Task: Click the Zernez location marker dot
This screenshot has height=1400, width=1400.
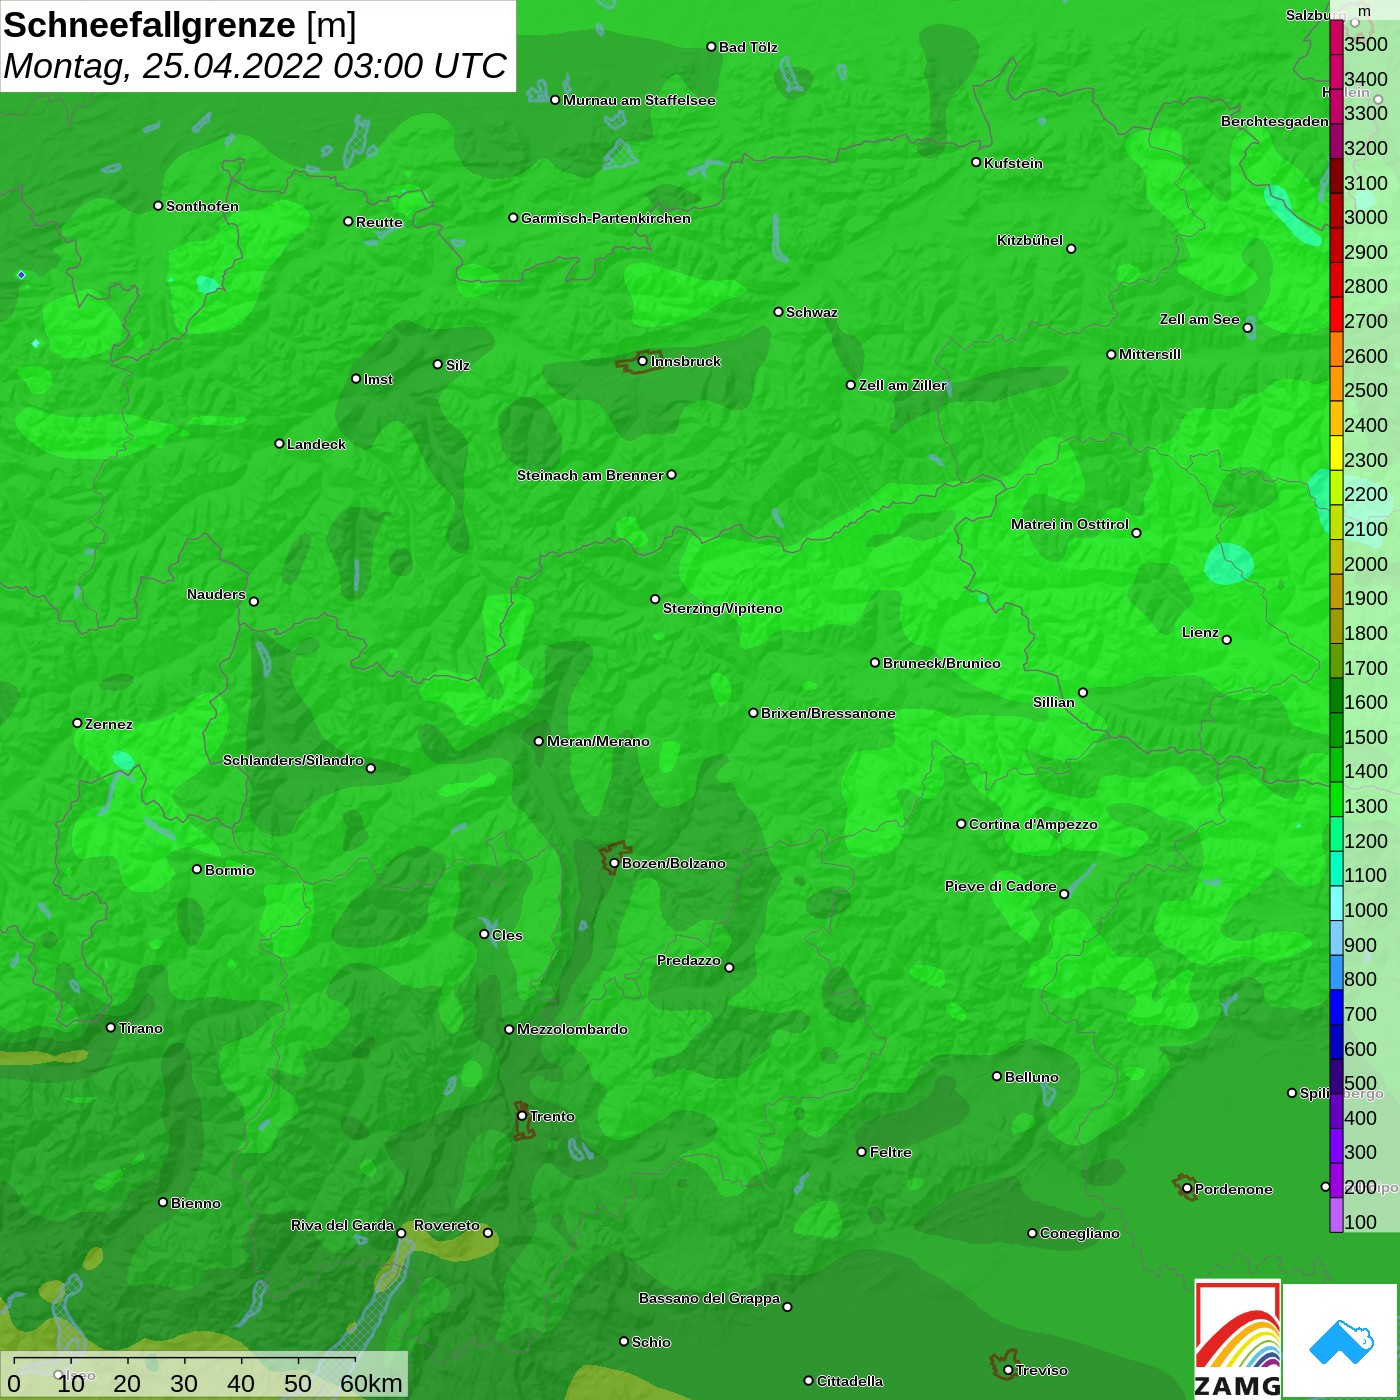Action: 77,723
